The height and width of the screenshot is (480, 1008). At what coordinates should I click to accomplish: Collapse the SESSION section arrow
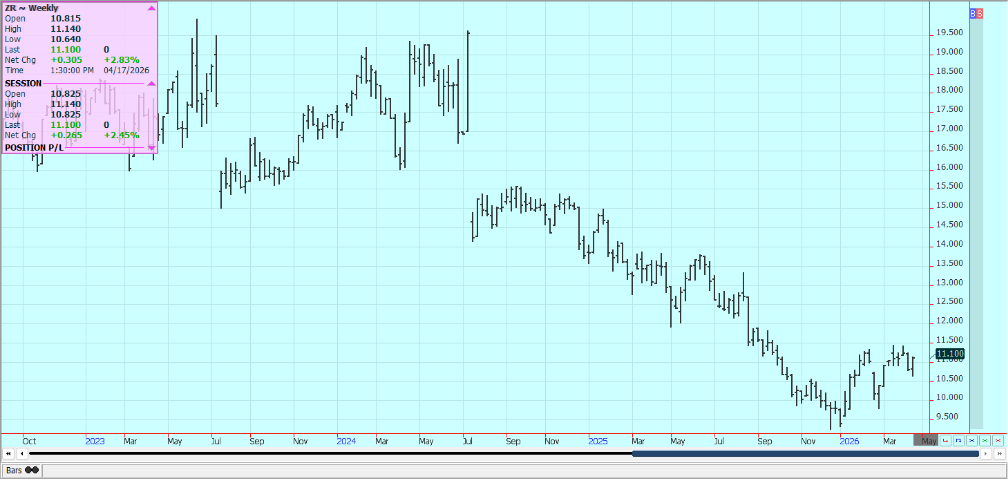(x=151, y=83)
